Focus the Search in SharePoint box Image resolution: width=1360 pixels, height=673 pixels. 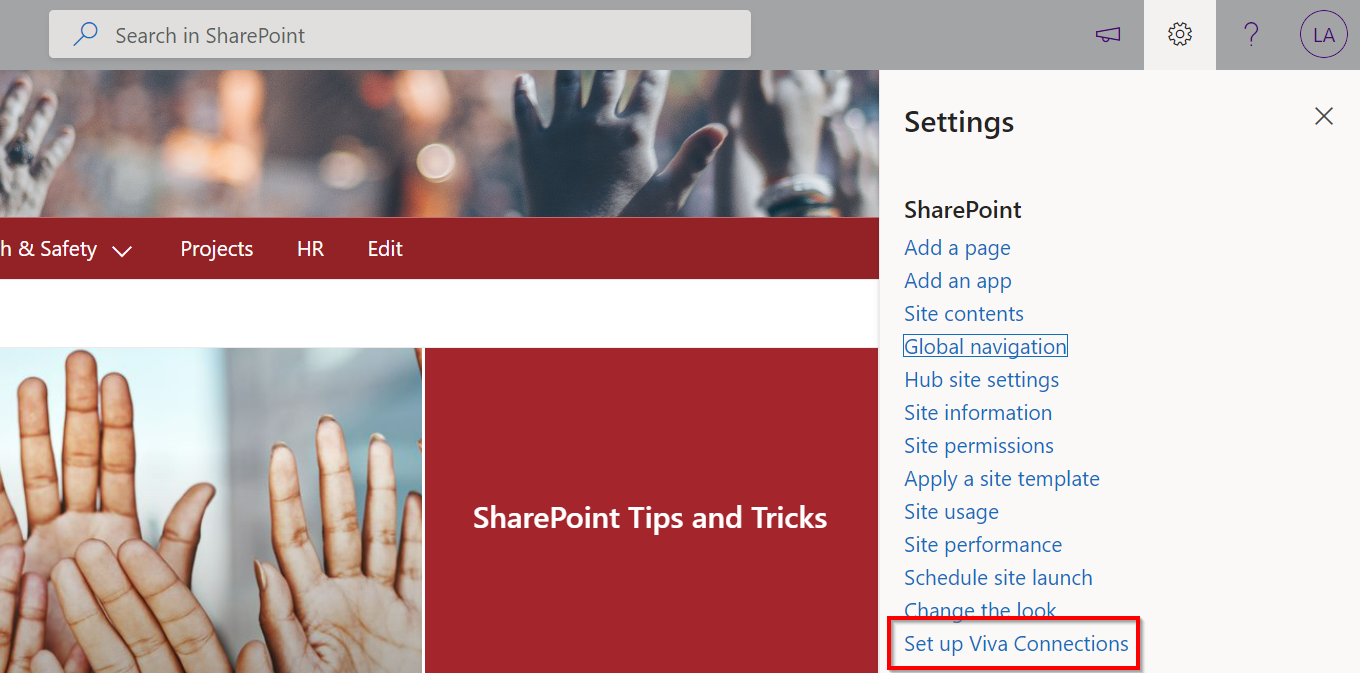400,35
